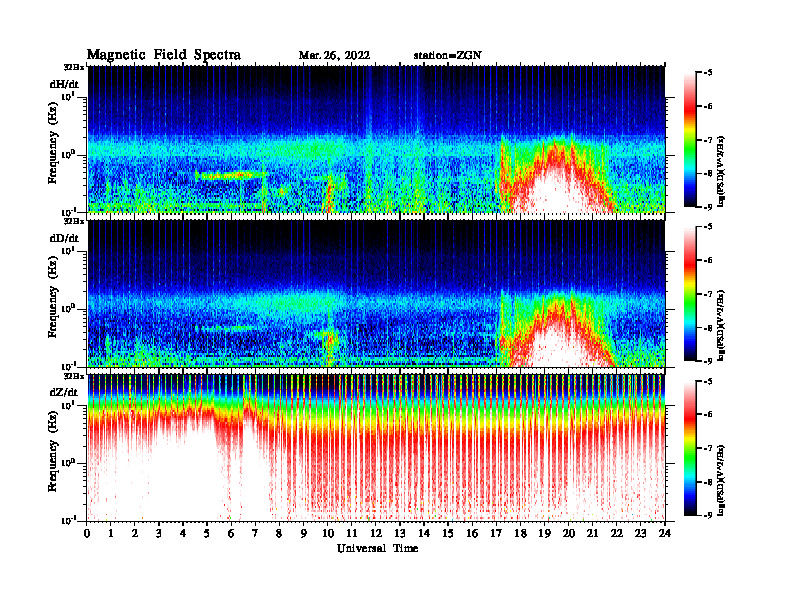Click hour "24" on the time axis

[664, 533]
